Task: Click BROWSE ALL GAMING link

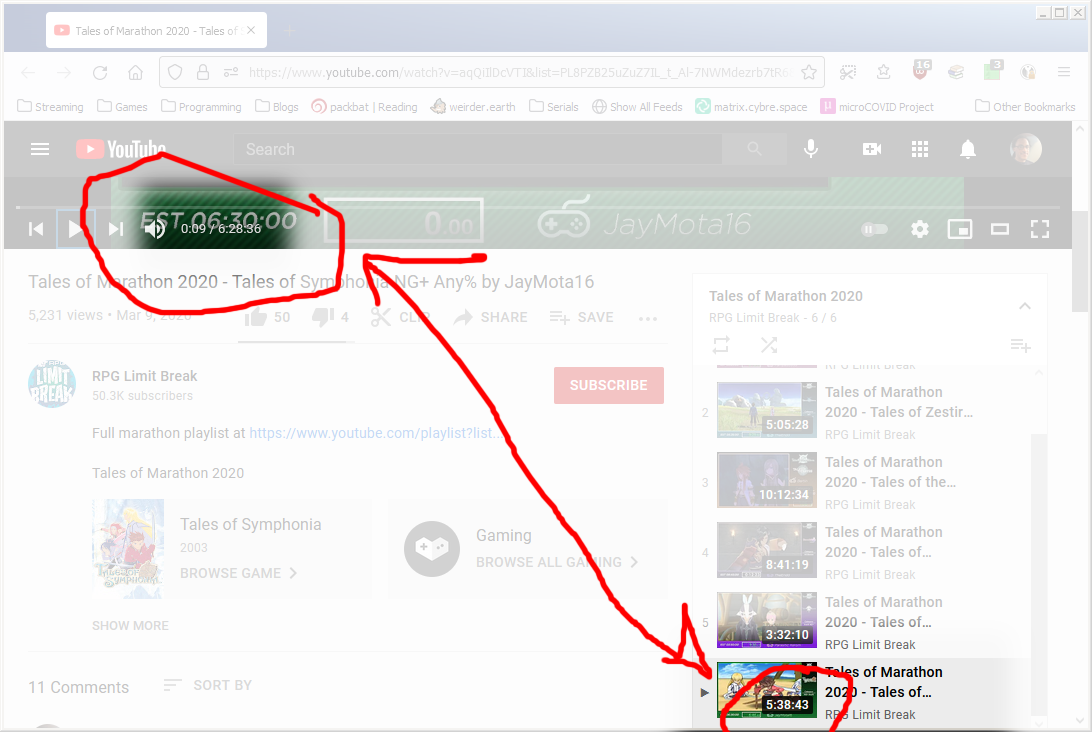Action: [556, 562]
